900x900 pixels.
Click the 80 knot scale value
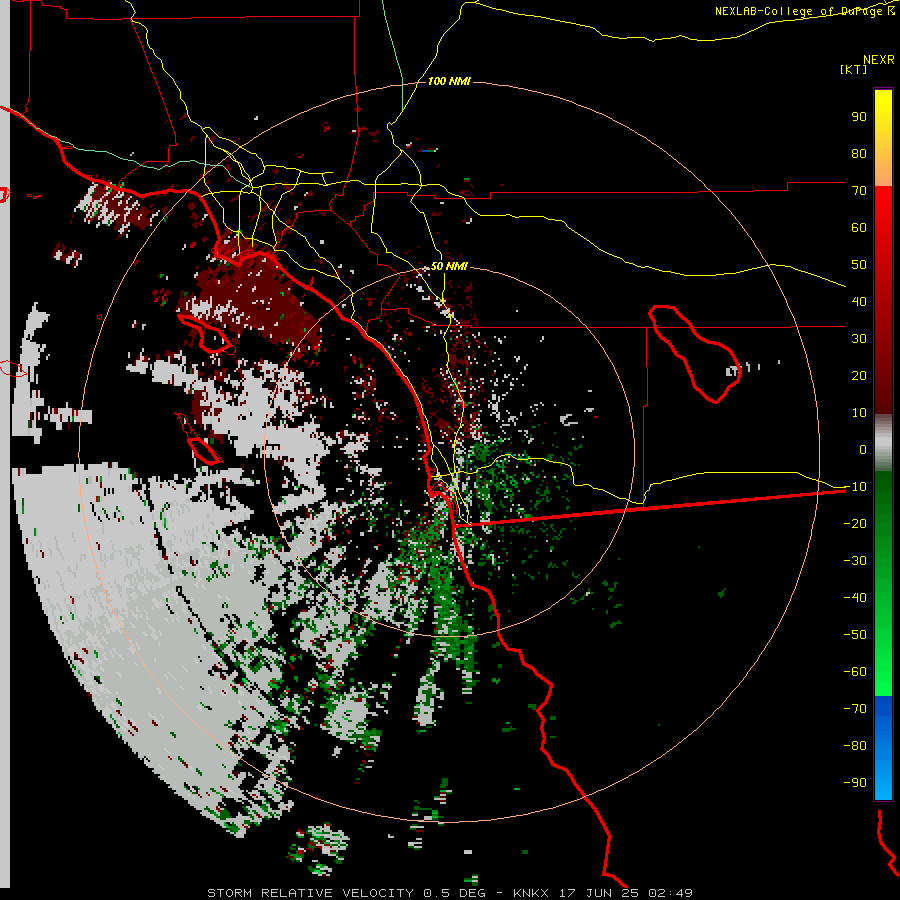859,154
